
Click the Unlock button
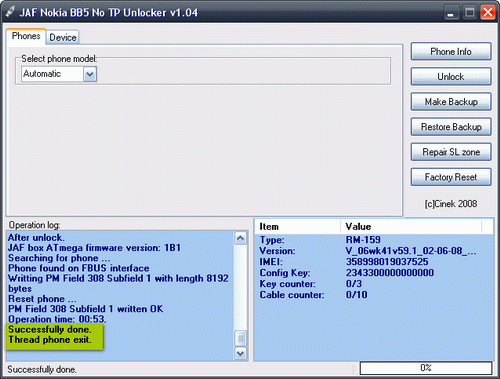[451, 77]
